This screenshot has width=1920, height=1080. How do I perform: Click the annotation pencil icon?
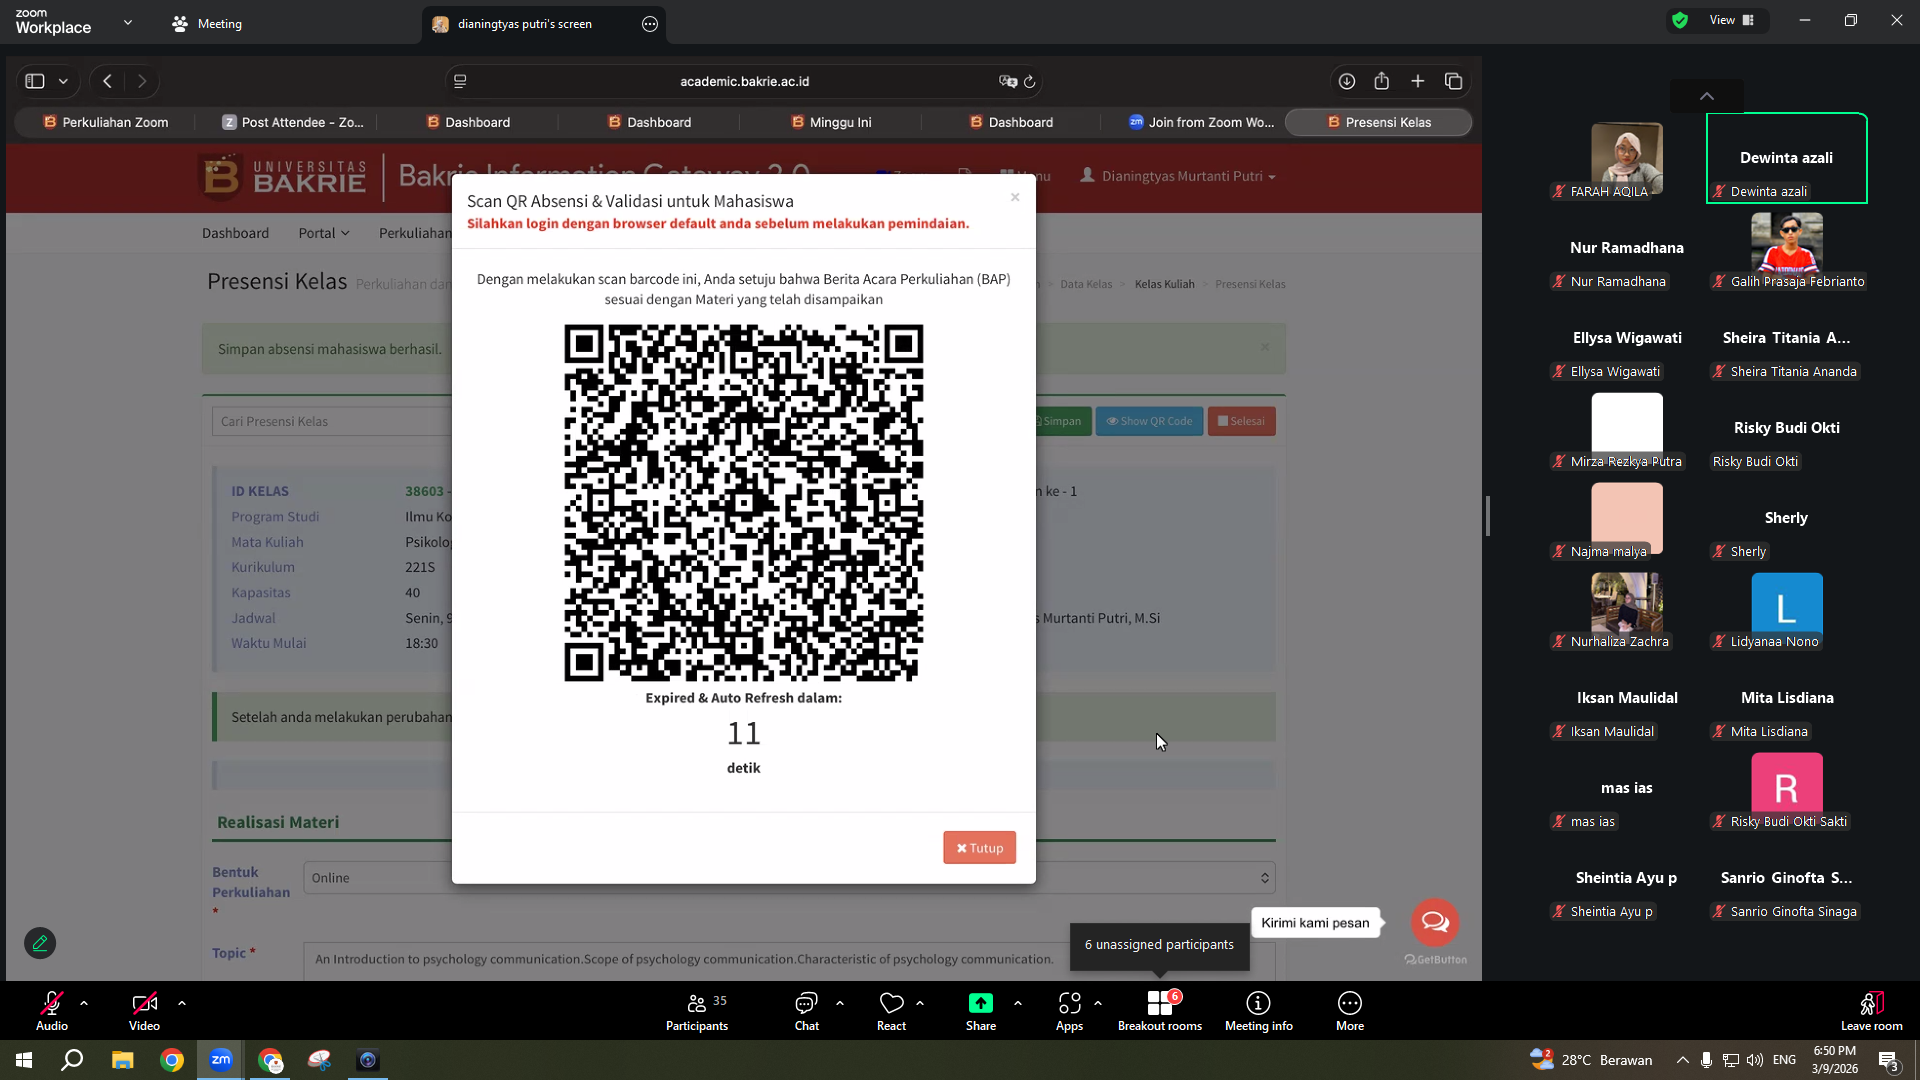coord(40,943)
